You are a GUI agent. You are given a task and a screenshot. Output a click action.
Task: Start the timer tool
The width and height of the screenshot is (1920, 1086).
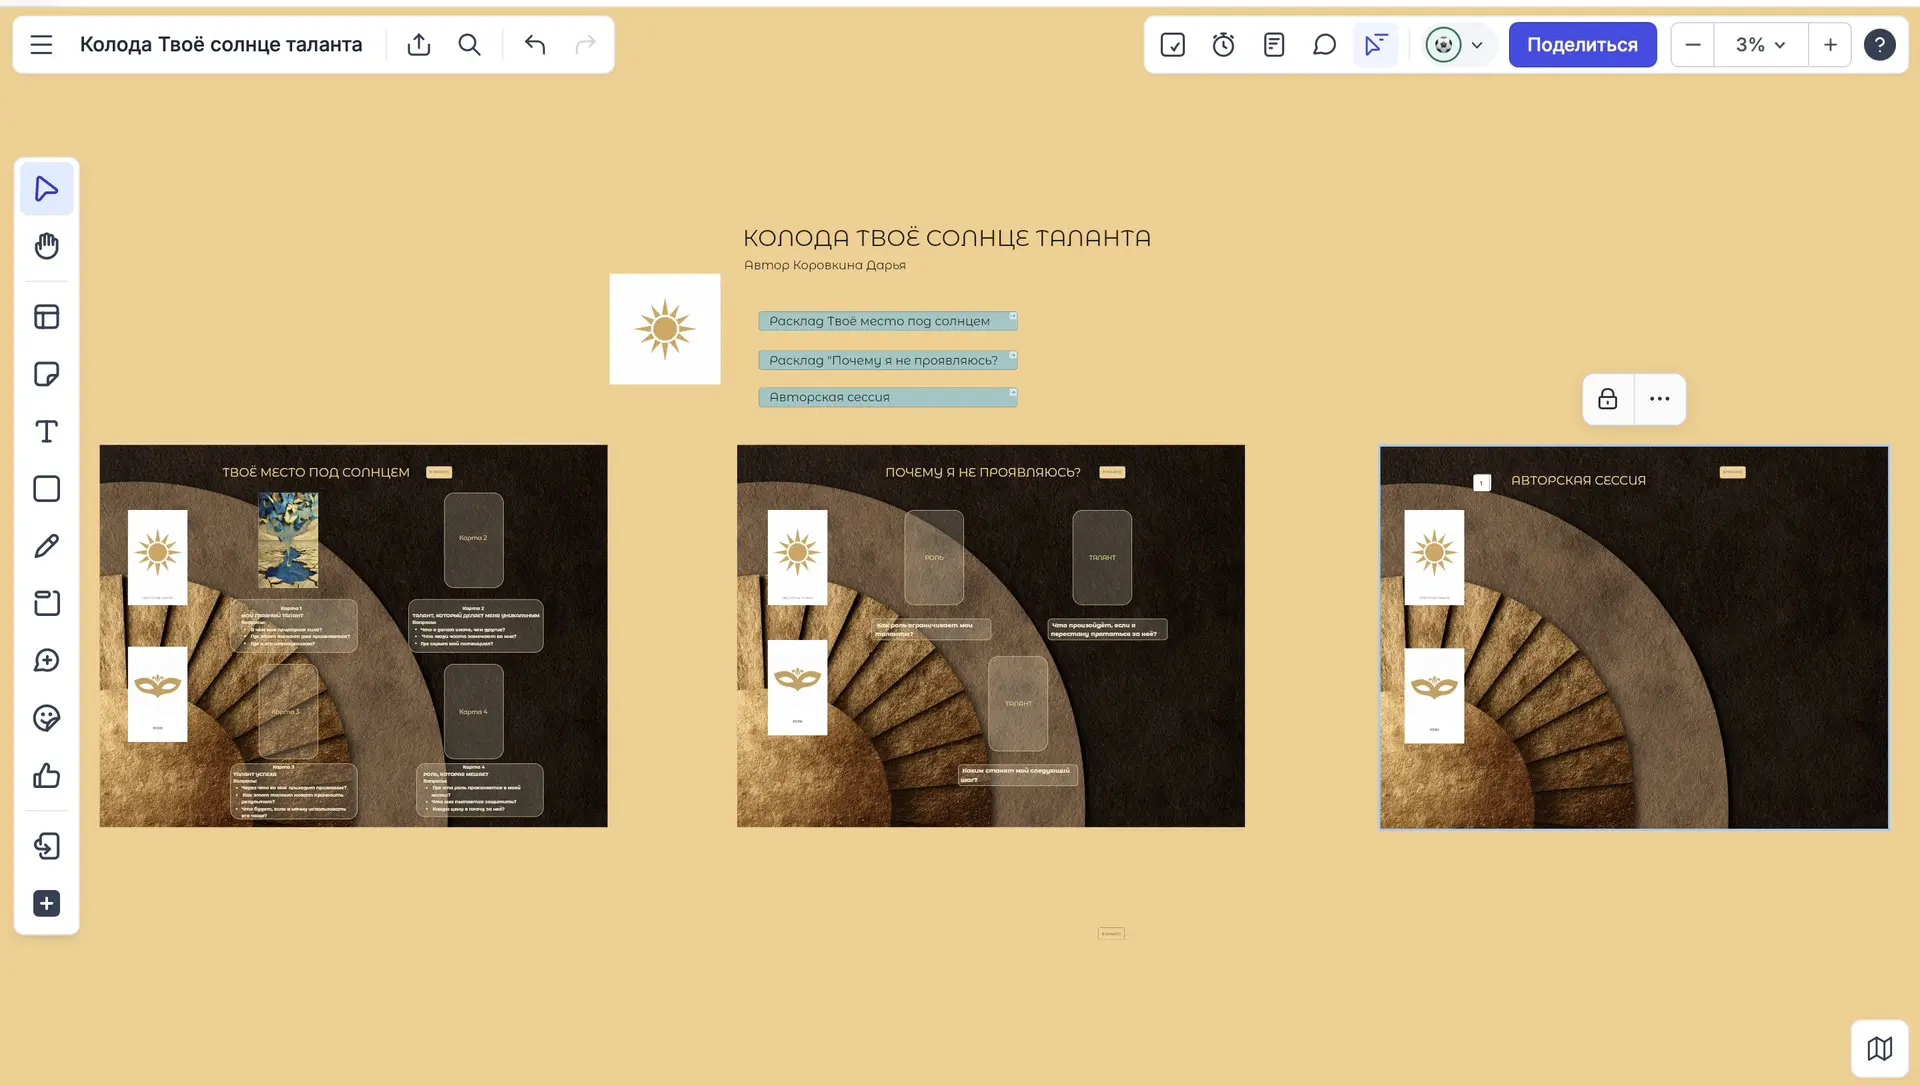click(1223, 45)
